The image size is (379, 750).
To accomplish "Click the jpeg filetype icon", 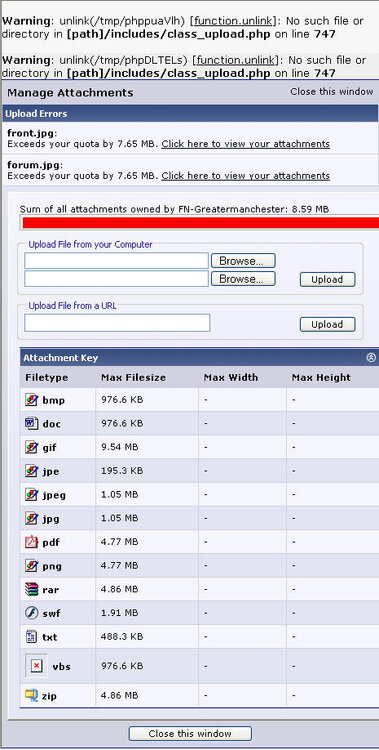I will coord(31,495).
